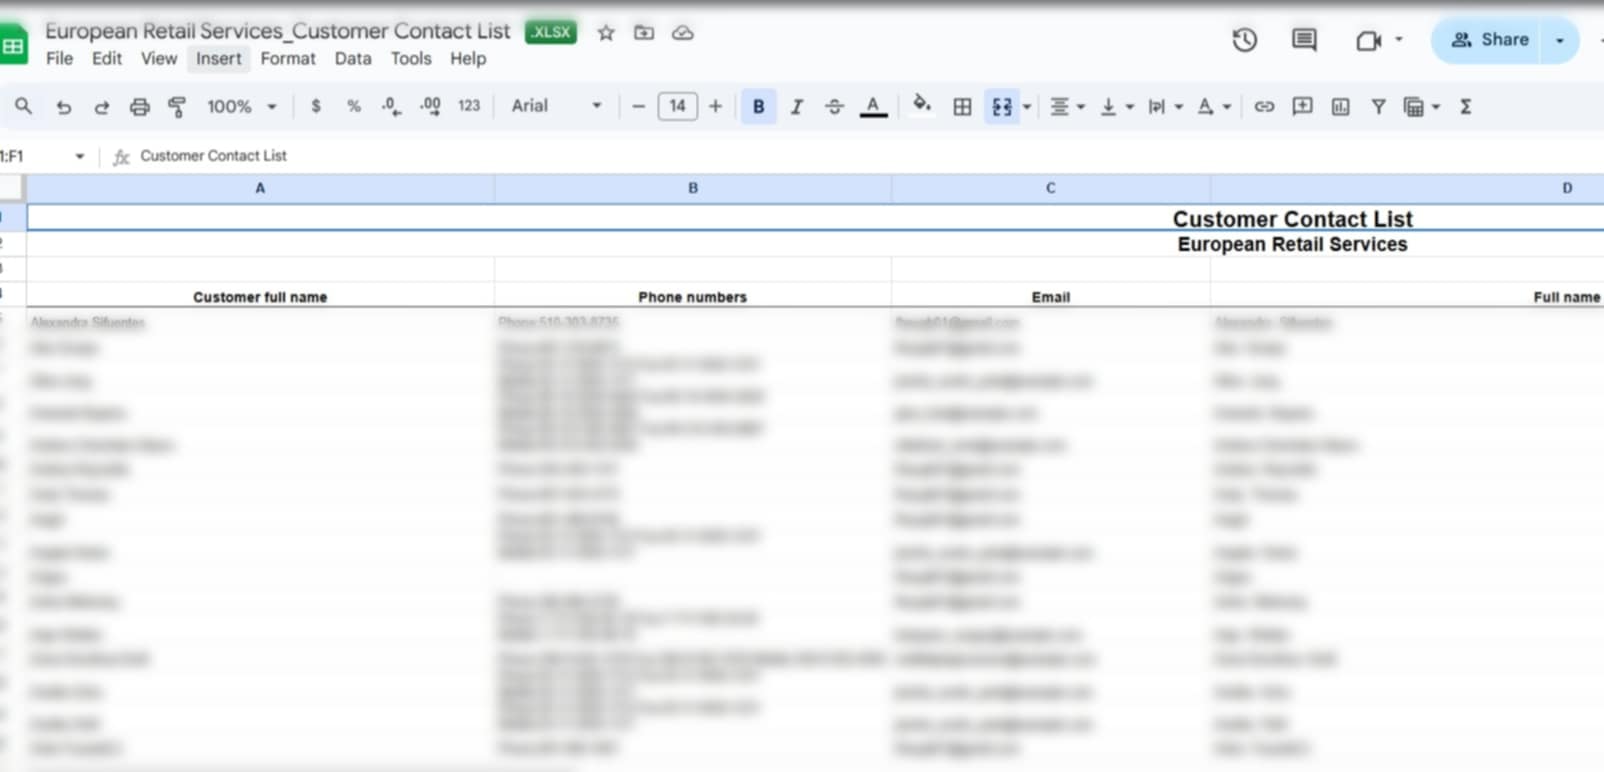Screen dimensions: 1604x772
Task: Open version history clock icon
Action: tap(1244, 40)
